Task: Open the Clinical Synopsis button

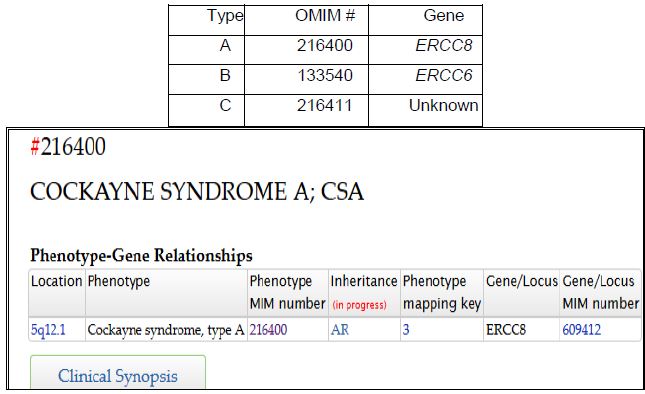Action: [118, 372]
